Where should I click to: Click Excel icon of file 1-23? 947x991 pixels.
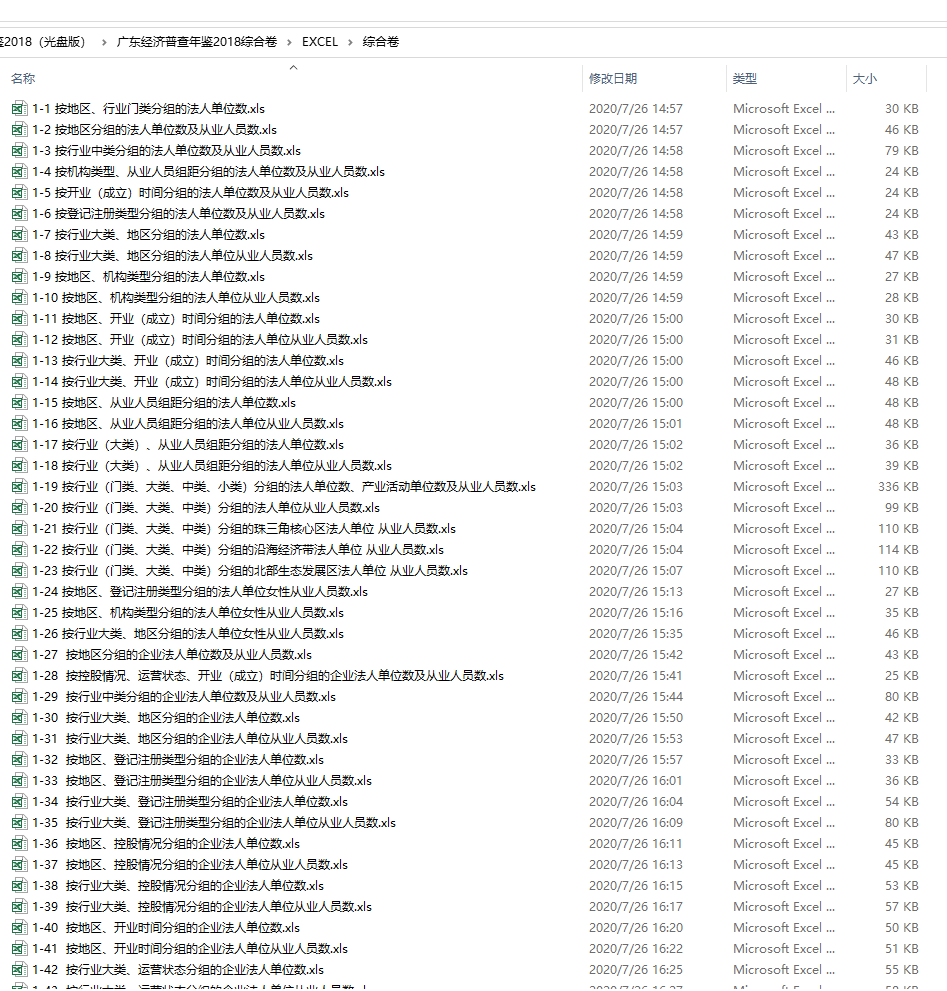[20, 571]
